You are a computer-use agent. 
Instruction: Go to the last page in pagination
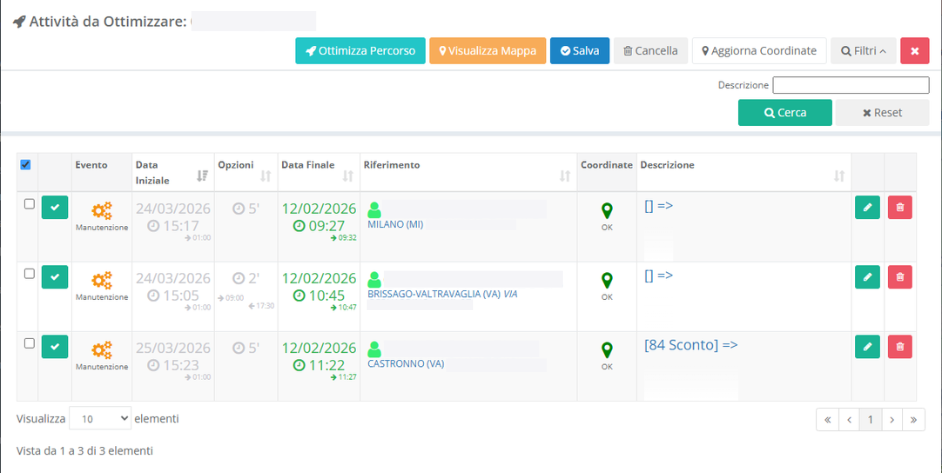tap(913, 420)
